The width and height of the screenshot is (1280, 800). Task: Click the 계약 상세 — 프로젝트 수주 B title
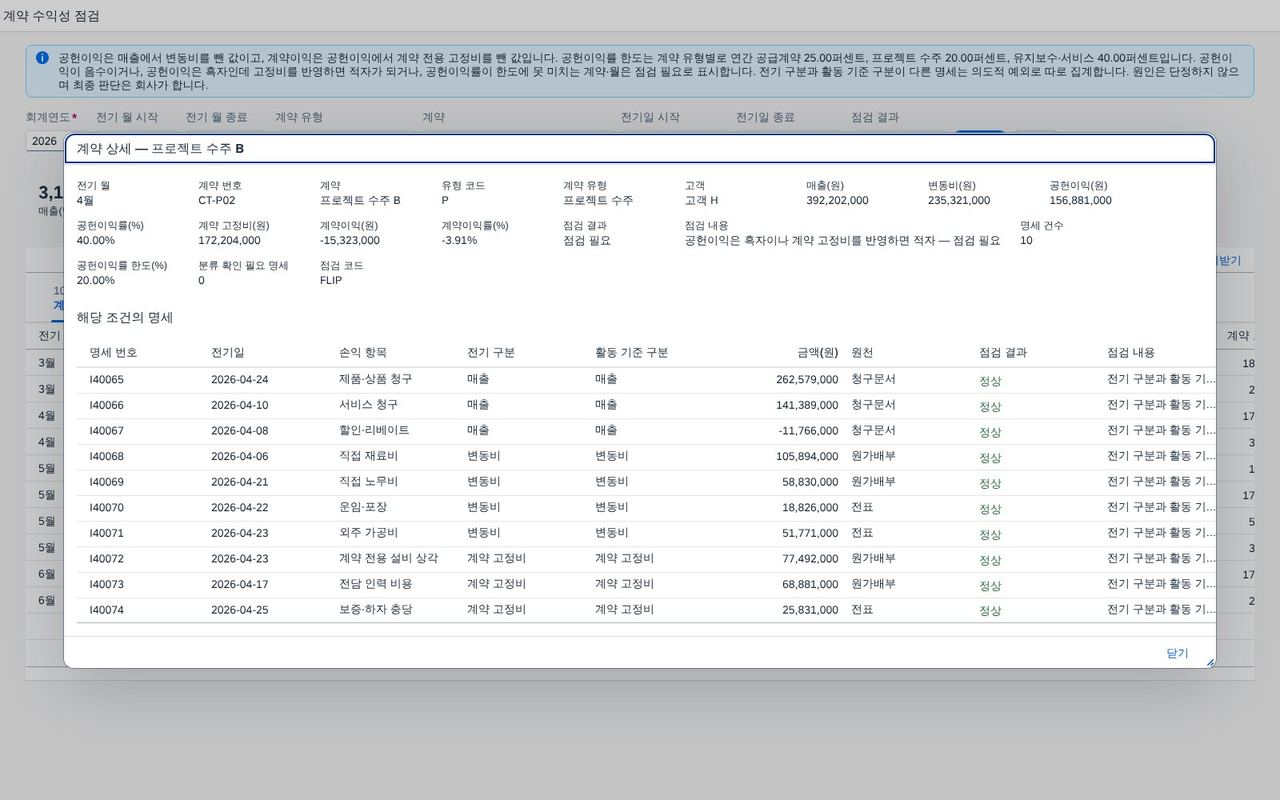click(160, 148)
